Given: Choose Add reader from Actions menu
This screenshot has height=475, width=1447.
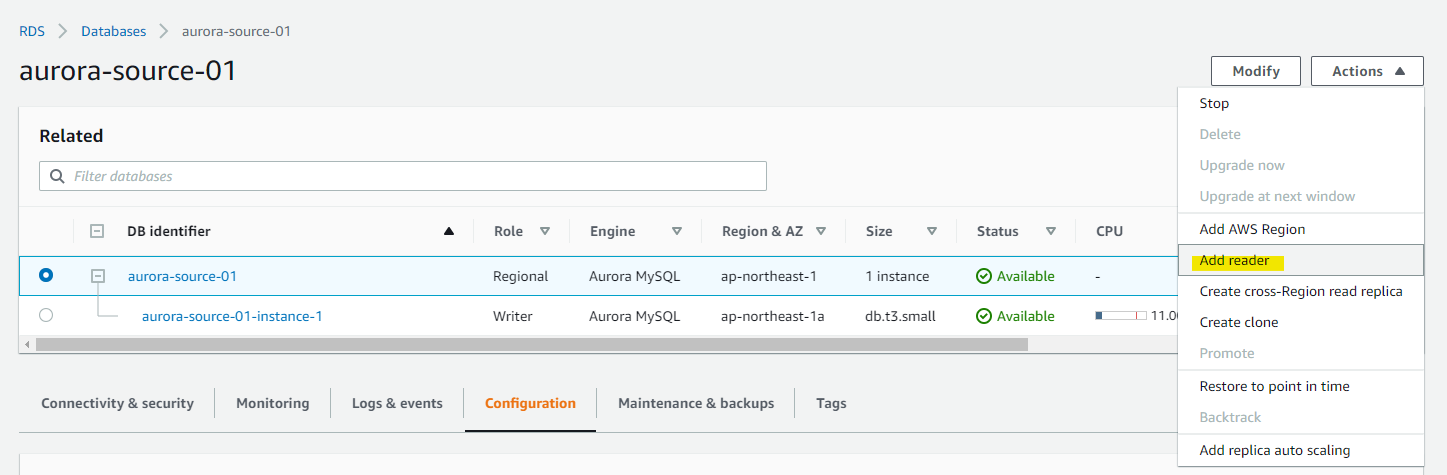Looking at the screenshot, I should (x=1234, y=260).
